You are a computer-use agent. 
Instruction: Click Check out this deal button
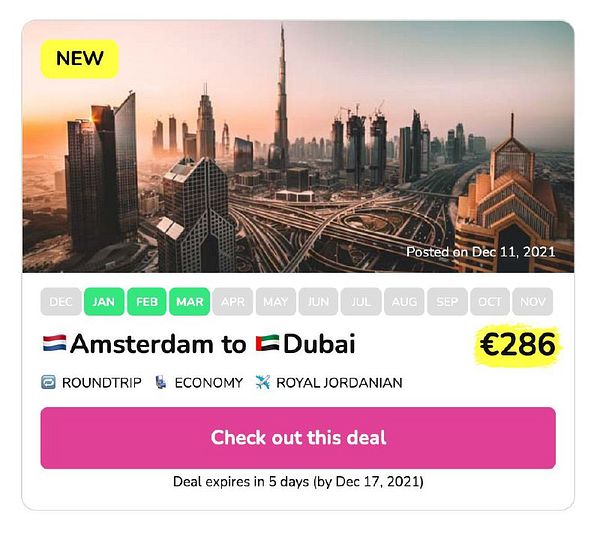298,438
